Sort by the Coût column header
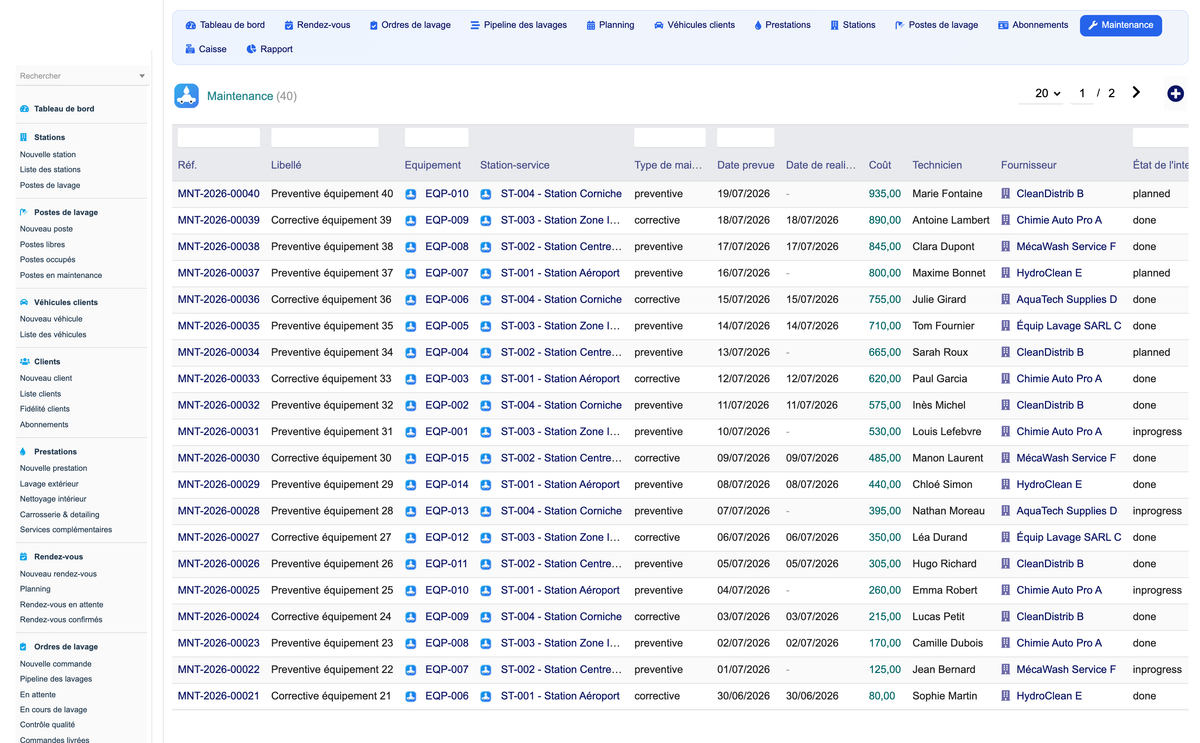 tap(880, 165)
